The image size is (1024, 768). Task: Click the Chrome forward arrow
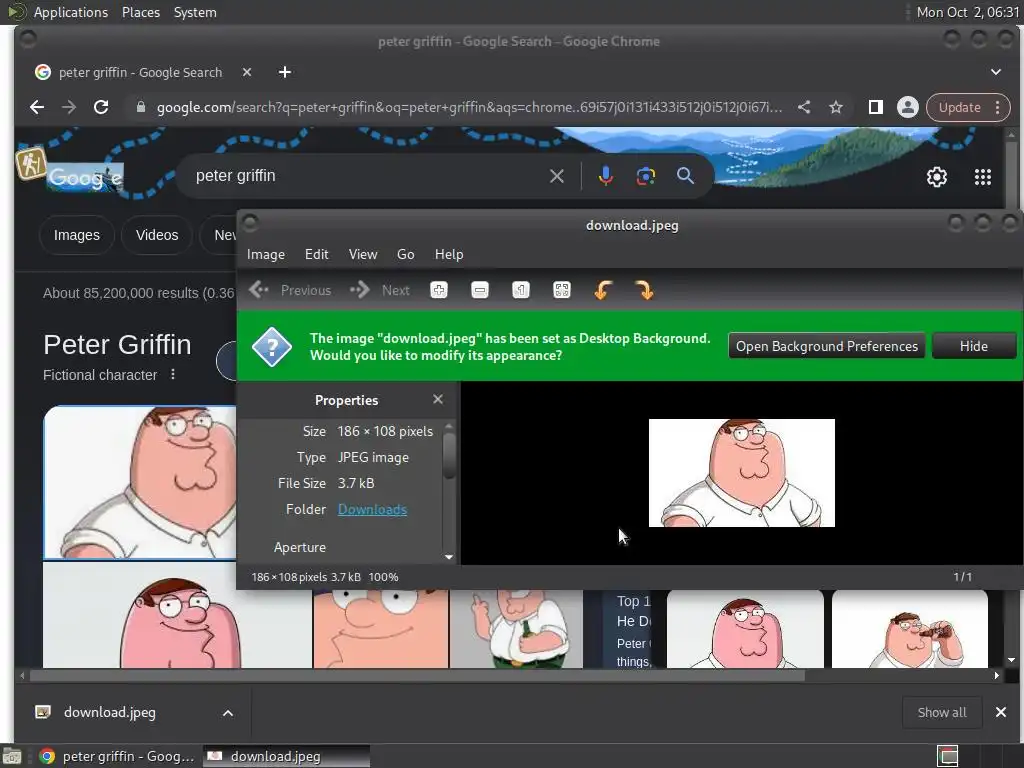69,107
